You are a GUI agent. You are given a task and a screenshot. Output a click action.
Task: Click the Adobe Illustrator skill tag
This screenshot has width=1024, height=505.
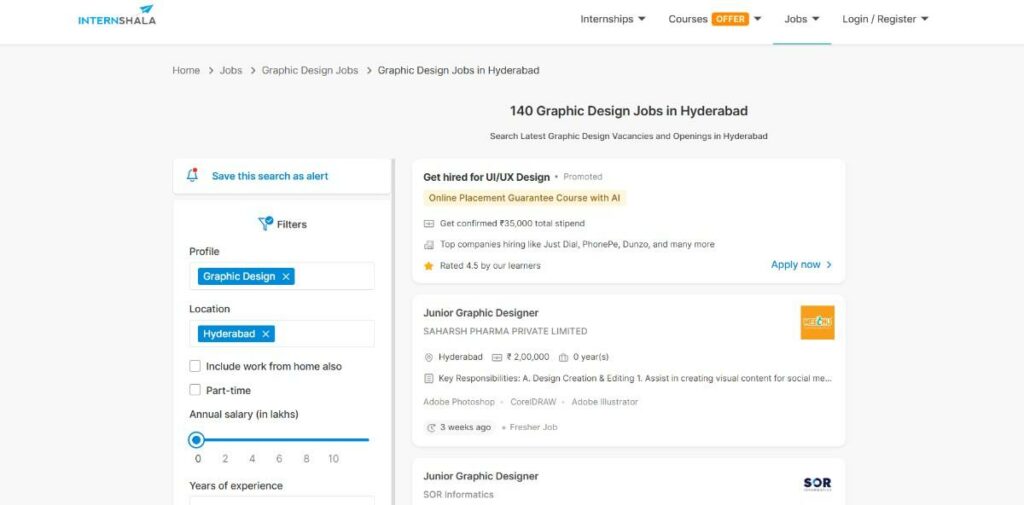(605, 402)
